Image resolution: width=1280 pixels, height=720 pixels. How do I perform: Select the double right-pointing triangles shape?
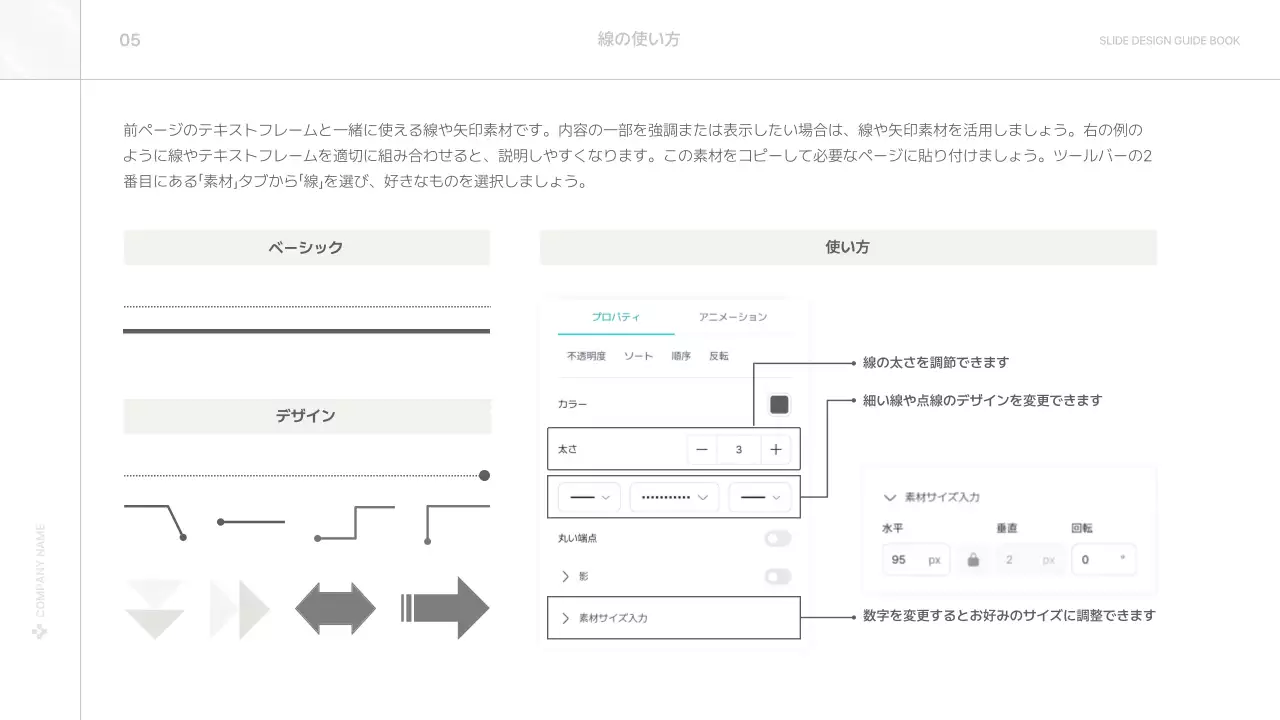240,608
